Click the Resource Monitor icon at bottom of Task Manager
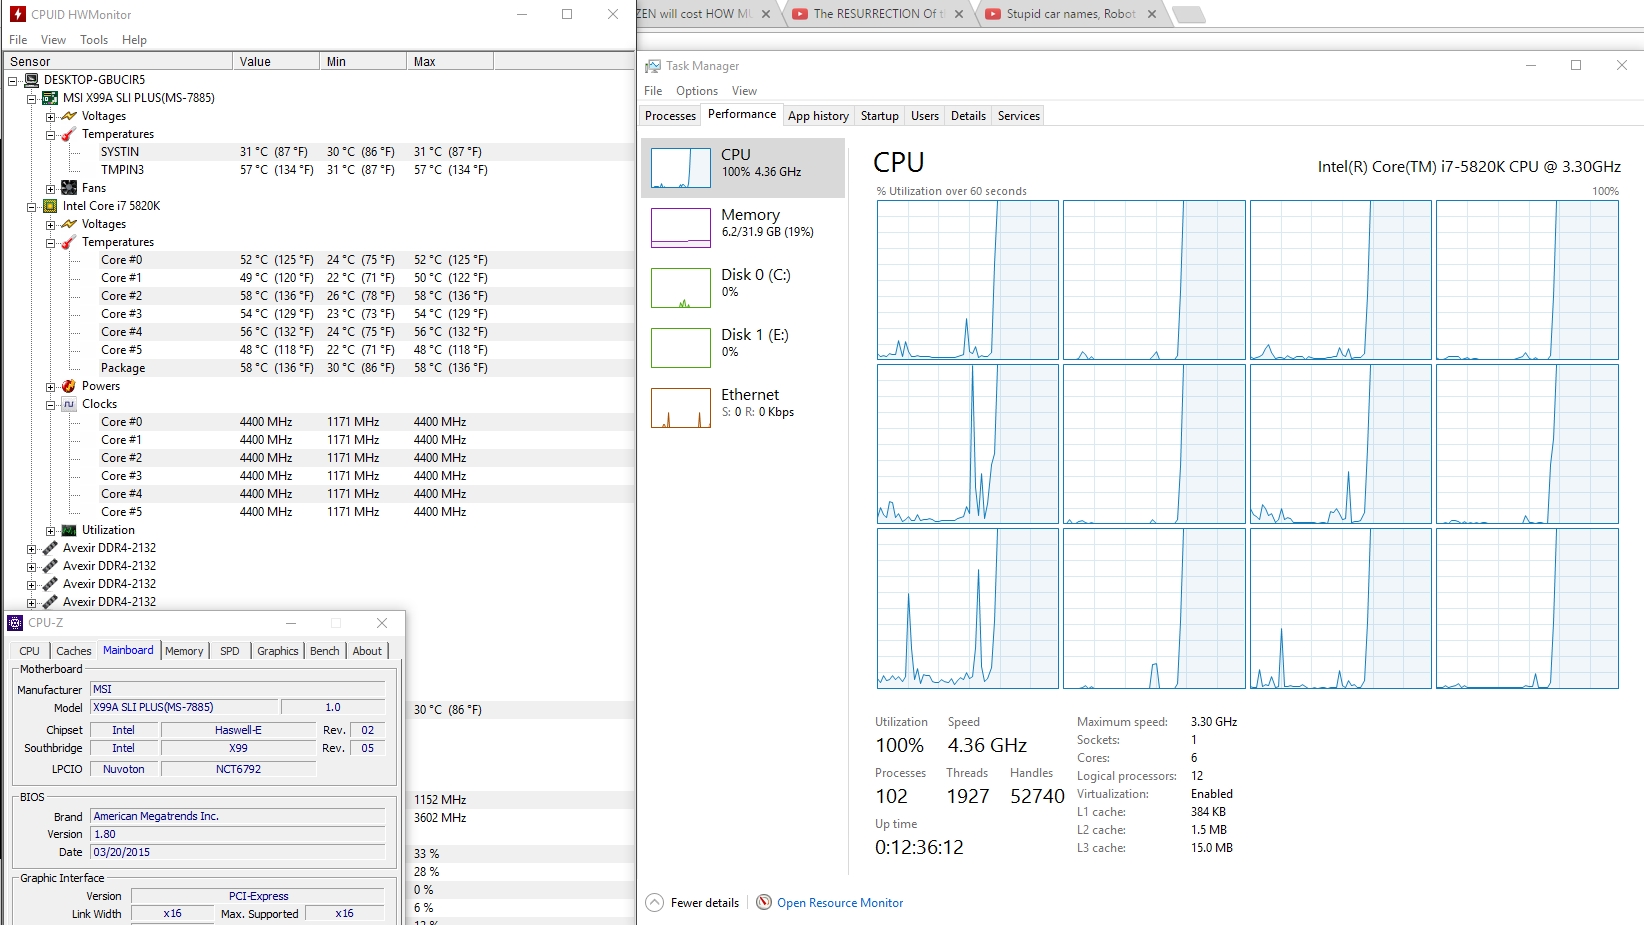This screenshot has width=1644, height=925. [x=764, y=902]
